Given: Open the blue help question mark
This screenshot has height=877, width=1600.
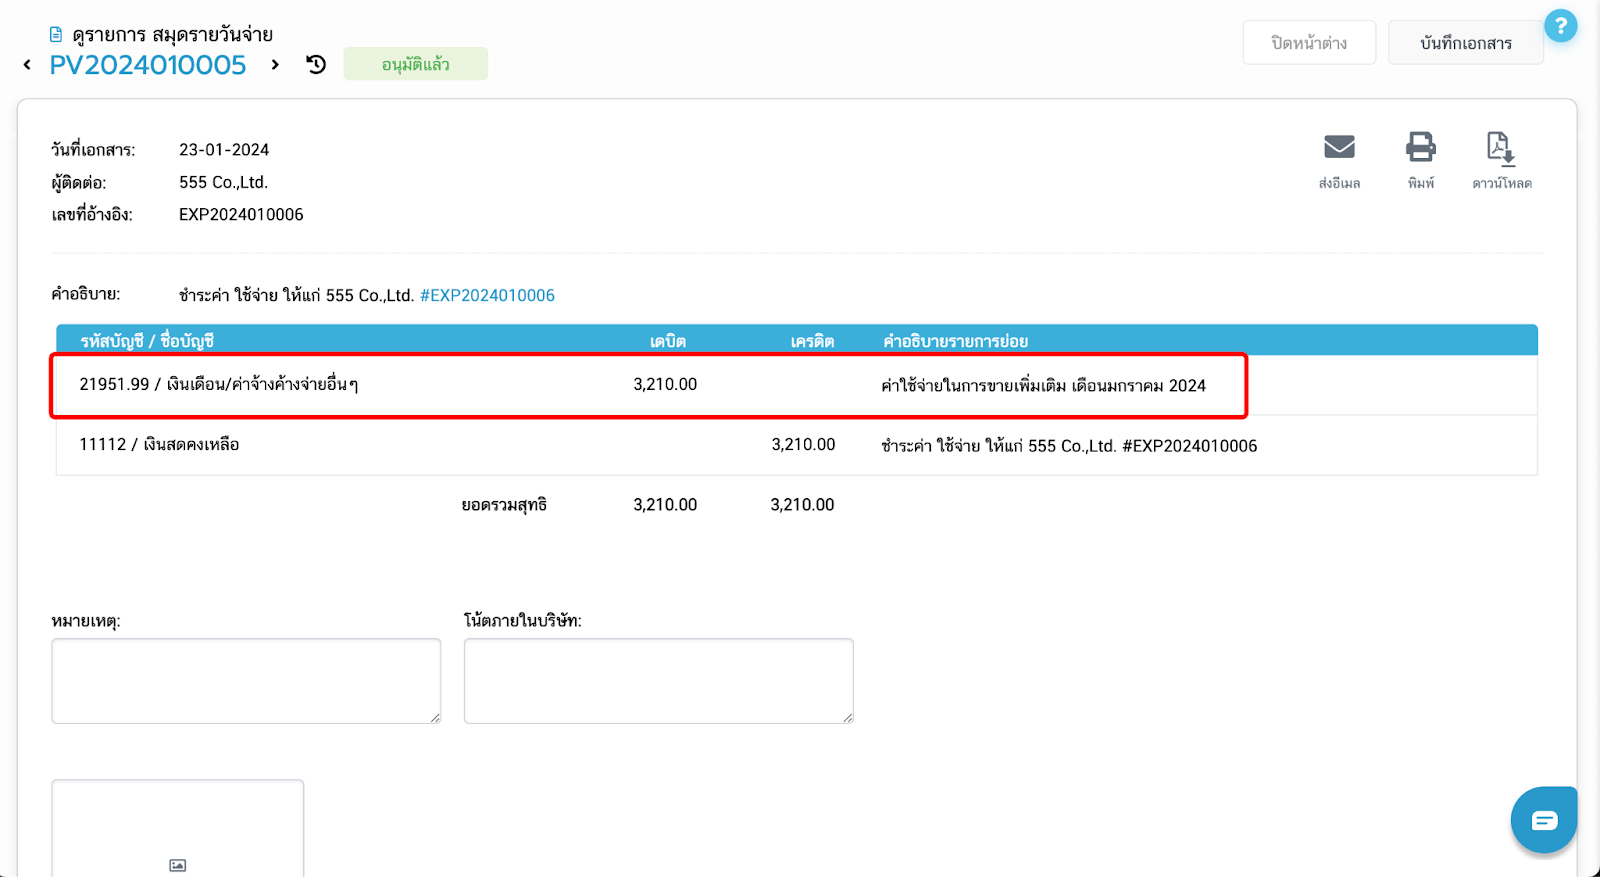Looking at the screenshot, I should [x=1560, y=26].
